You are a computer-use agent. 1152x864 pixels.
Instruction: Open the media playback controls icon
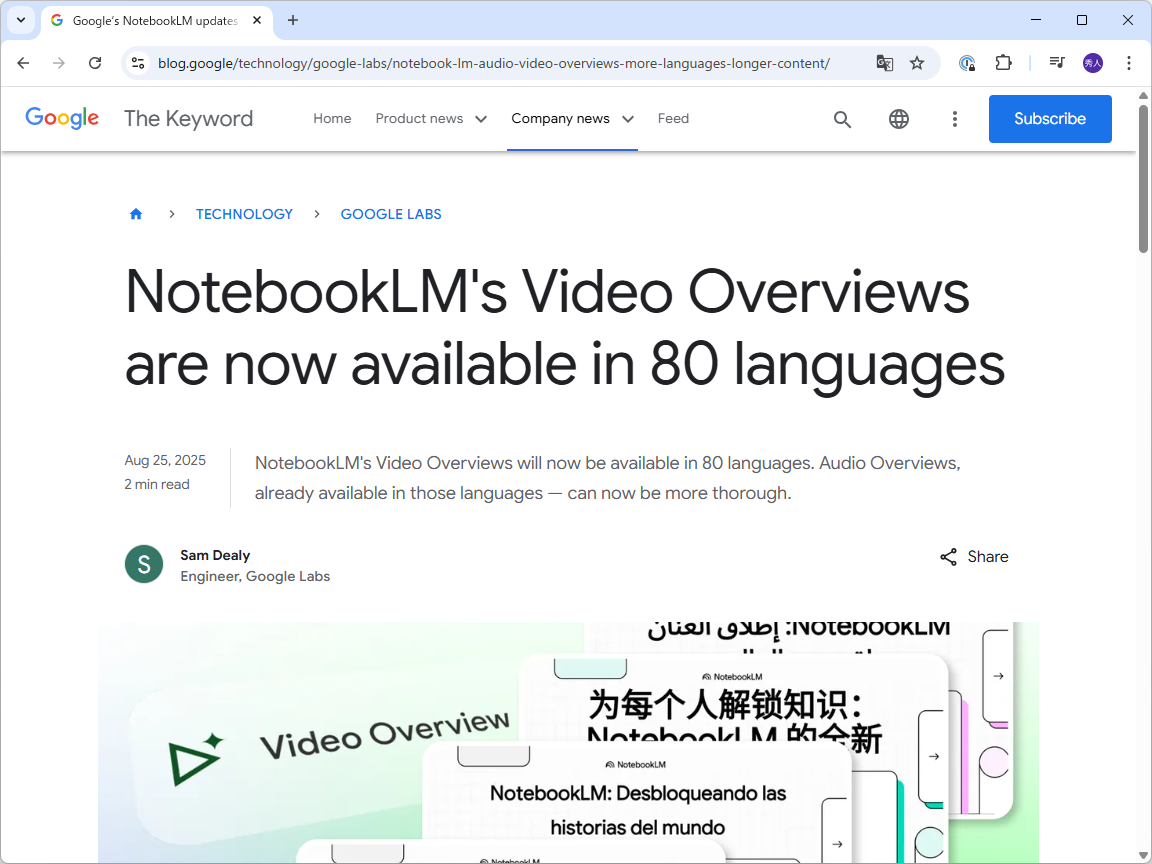(1056, 62)
